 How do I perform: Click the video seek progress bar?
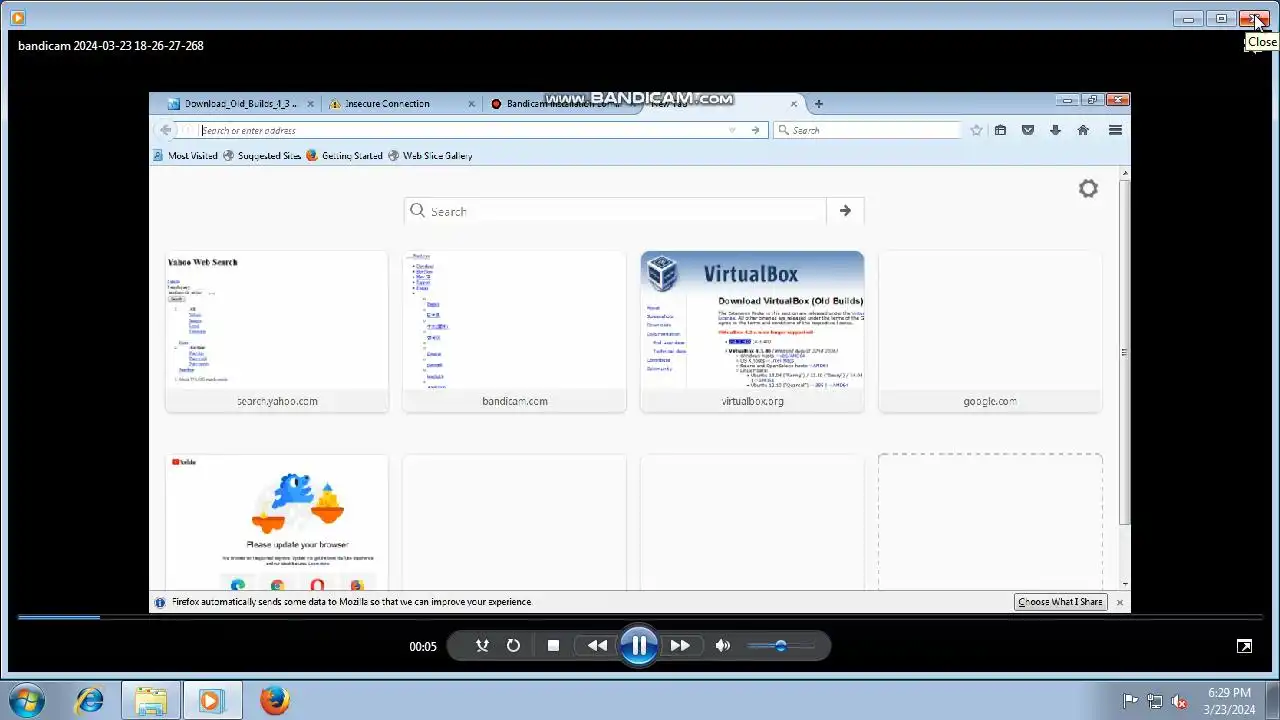point(640,617)
